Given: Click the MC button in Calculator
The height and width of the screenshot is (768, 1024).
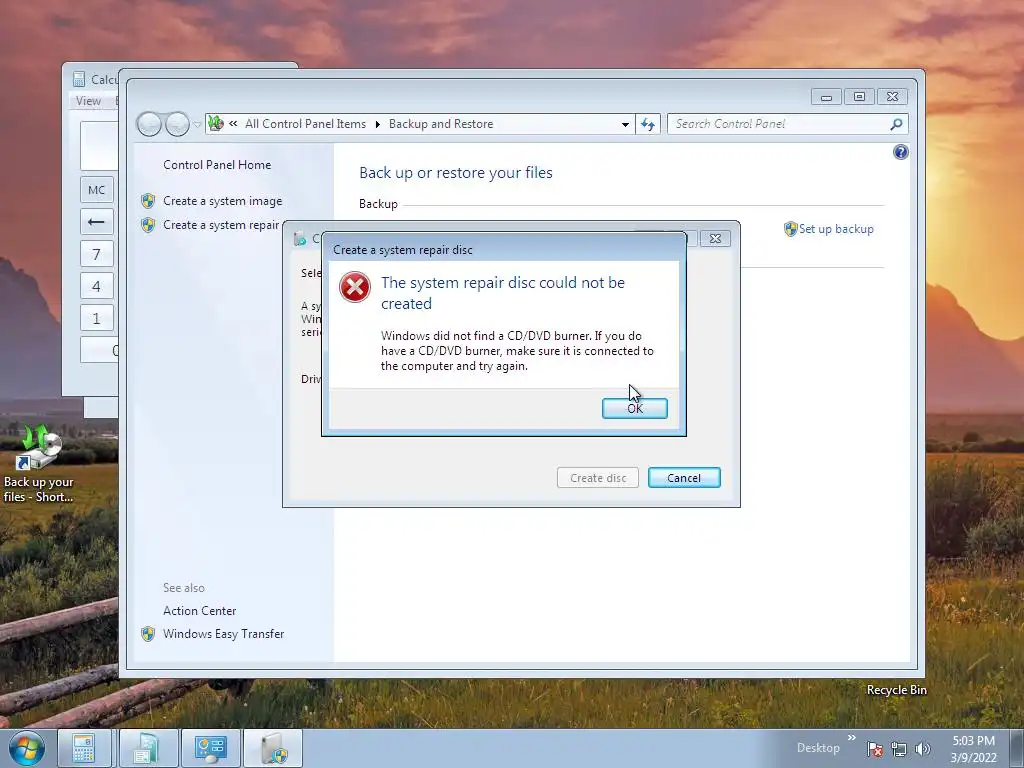Looking at the screenshot, I should coord(97,189).
